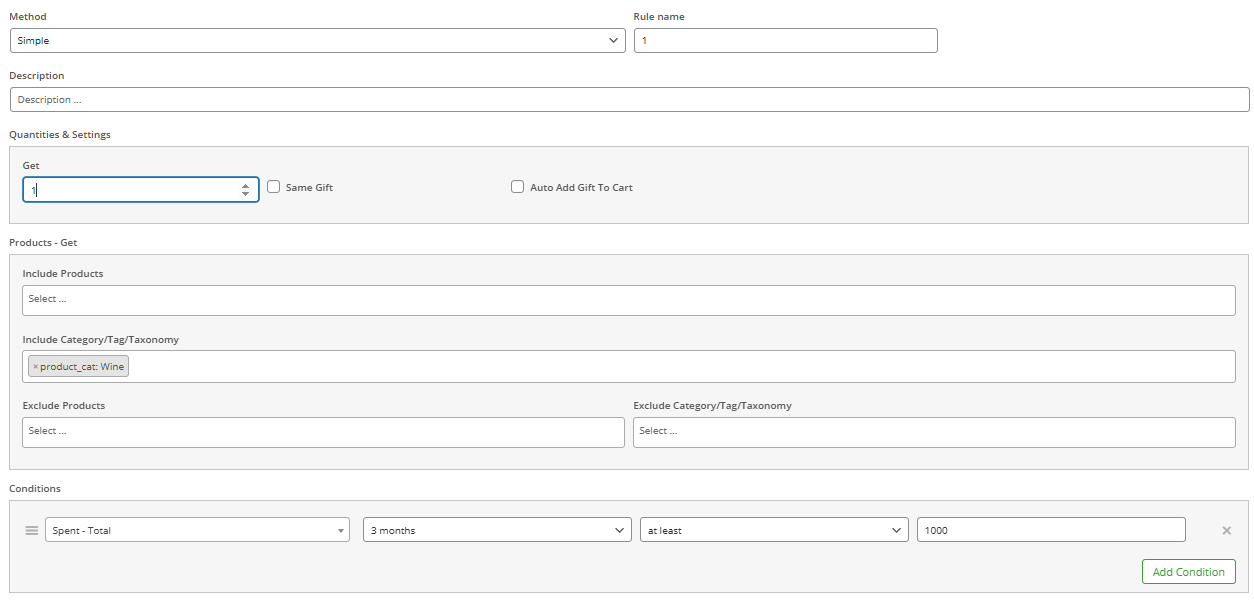Viewport: 1254px width, 604px height.
Task: Increase the Get quantity with up arrow
Action: tap(246, 185)
